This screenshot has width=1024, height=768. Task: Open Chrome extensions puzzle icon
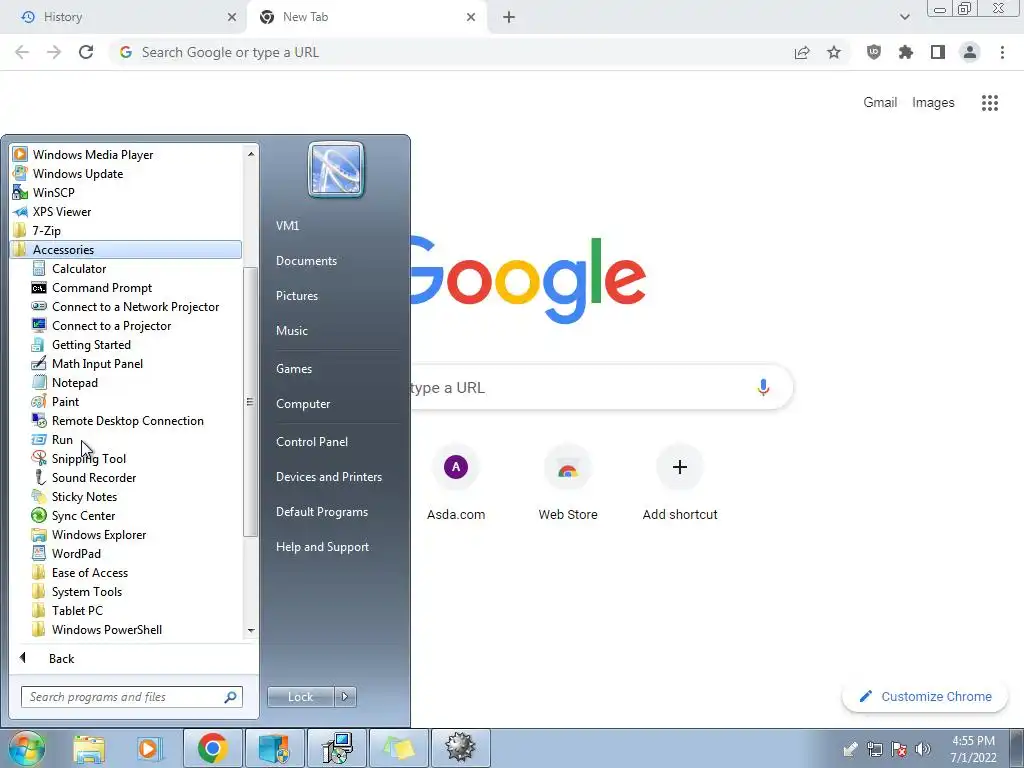906,52
